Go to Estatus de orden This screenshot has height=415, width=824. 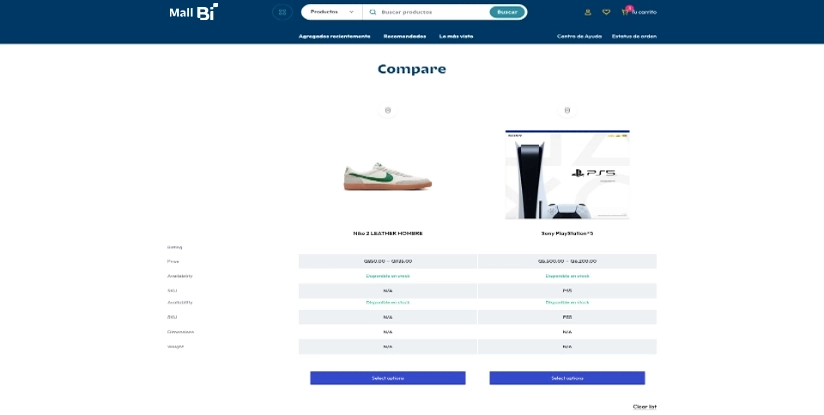(634, 36)
